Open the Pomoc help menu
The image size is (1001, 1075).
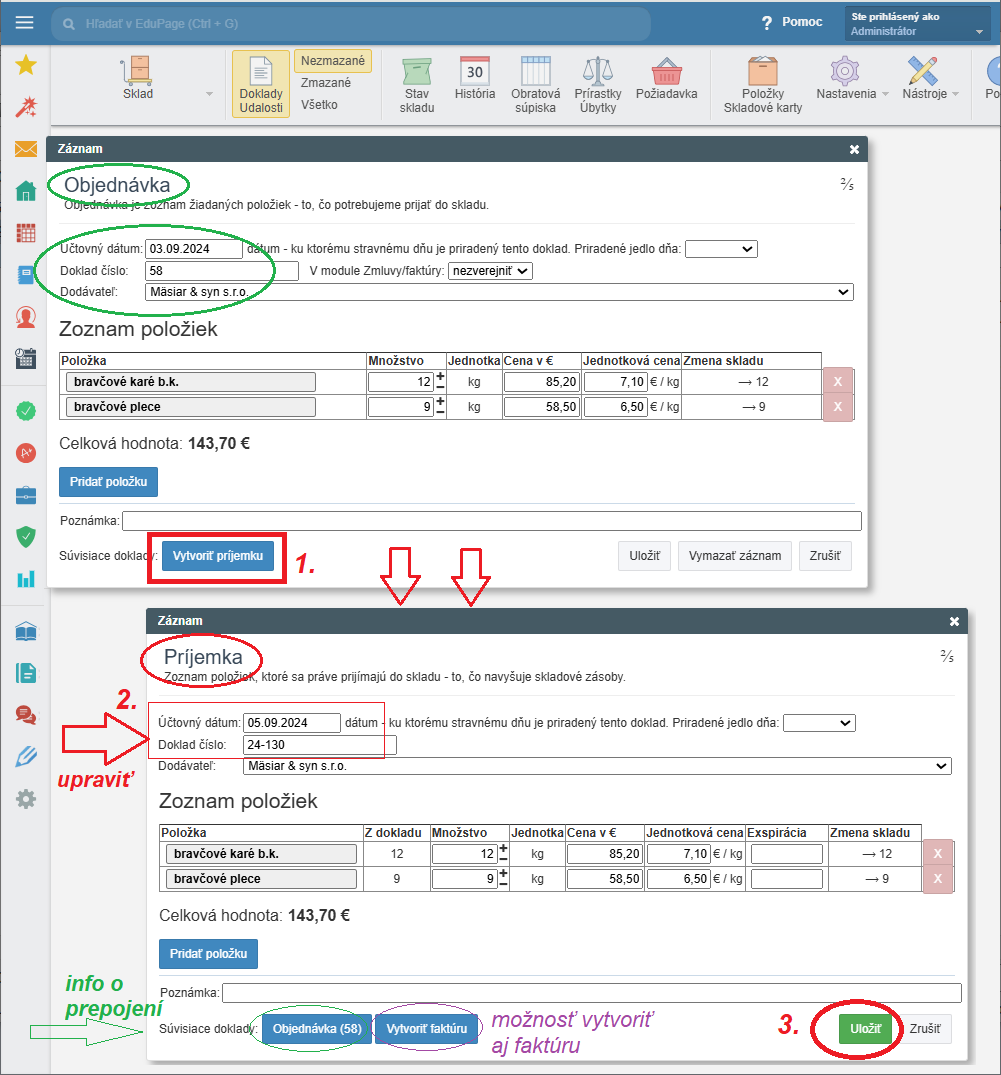coord(791,22)
